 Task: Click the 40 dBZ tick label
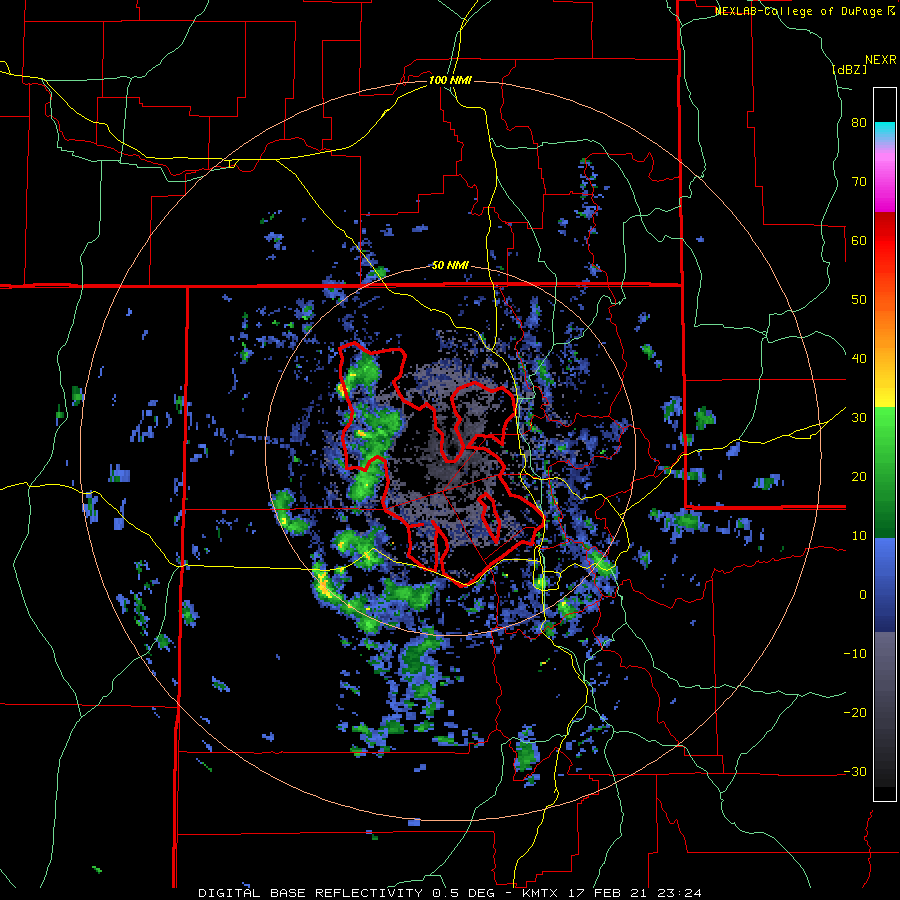[x=859, y=359]
